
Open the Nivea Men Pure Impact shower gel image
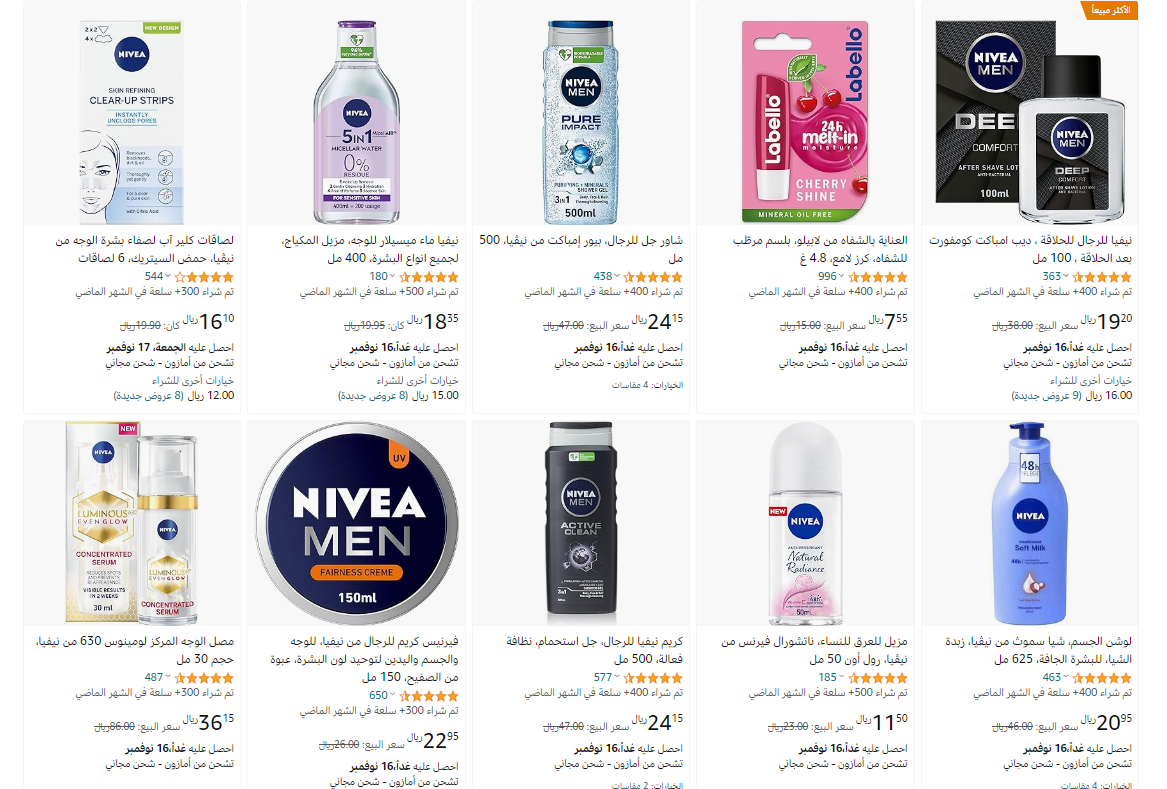tap(581, 122)
